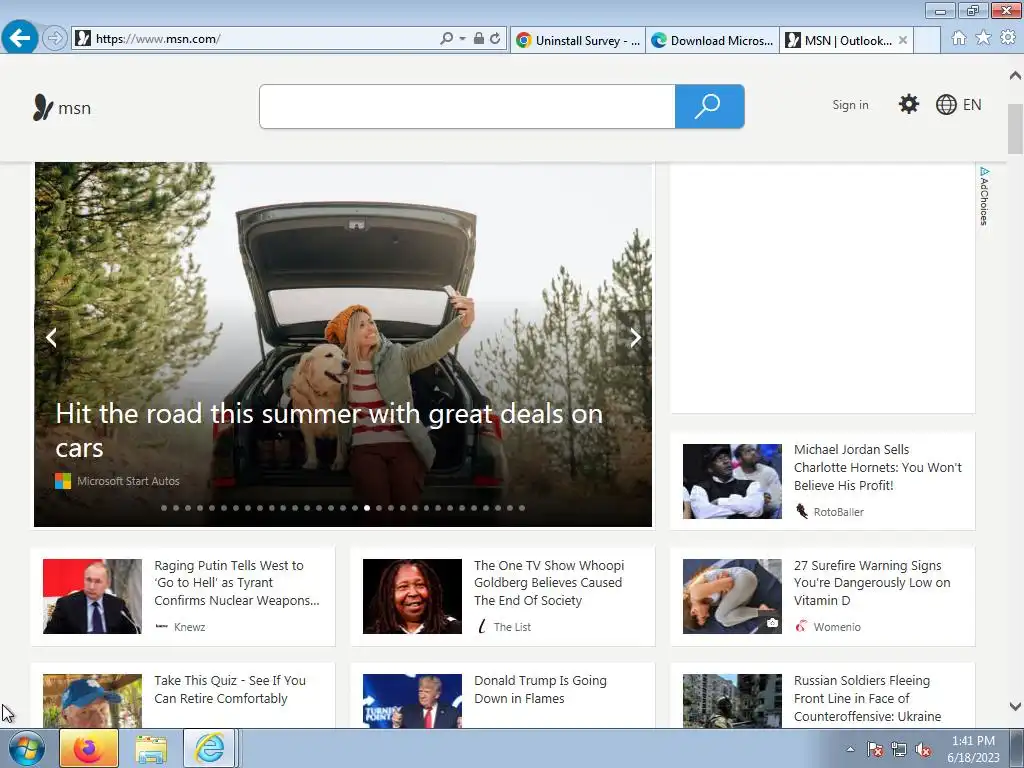Open the Raging Putin article
Image resolution: width=1024 pixels, height=768 pixels.
236,583
